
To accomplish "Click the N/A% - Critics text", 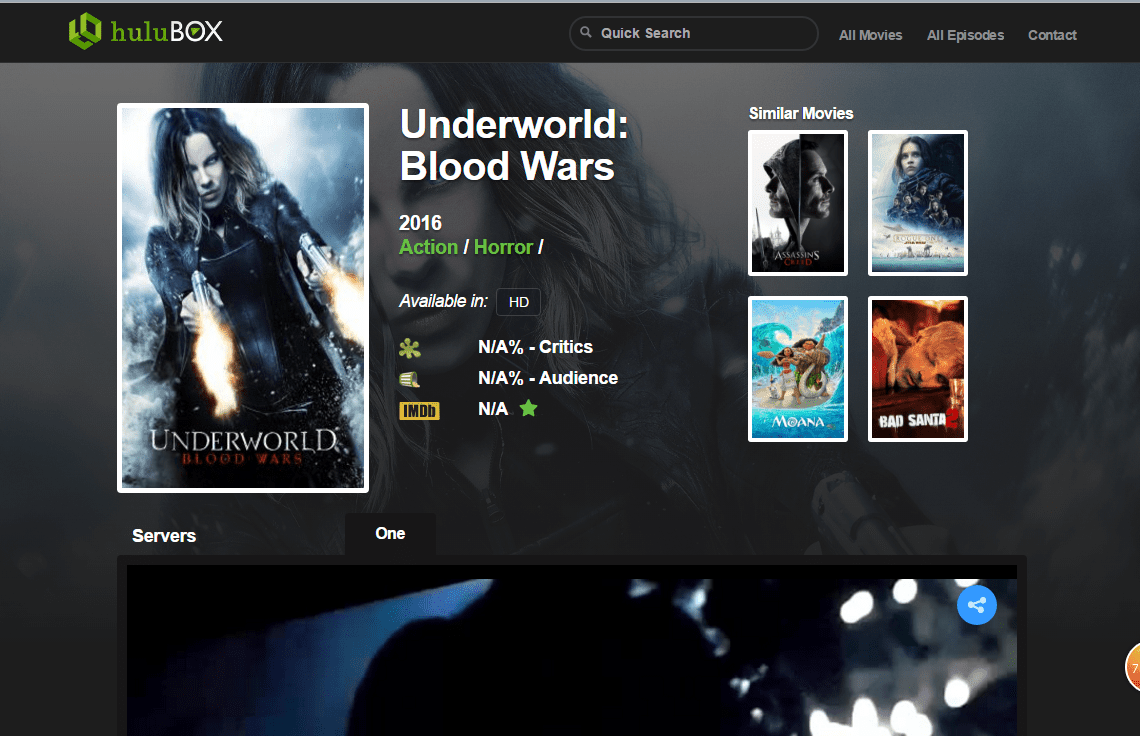I will point(535,348).
